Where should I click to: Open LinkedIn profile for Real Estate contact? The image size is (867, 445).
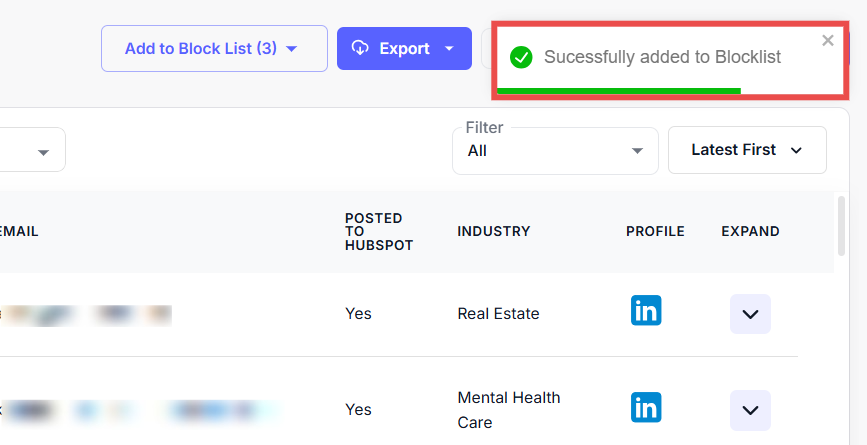click(646, 310)
